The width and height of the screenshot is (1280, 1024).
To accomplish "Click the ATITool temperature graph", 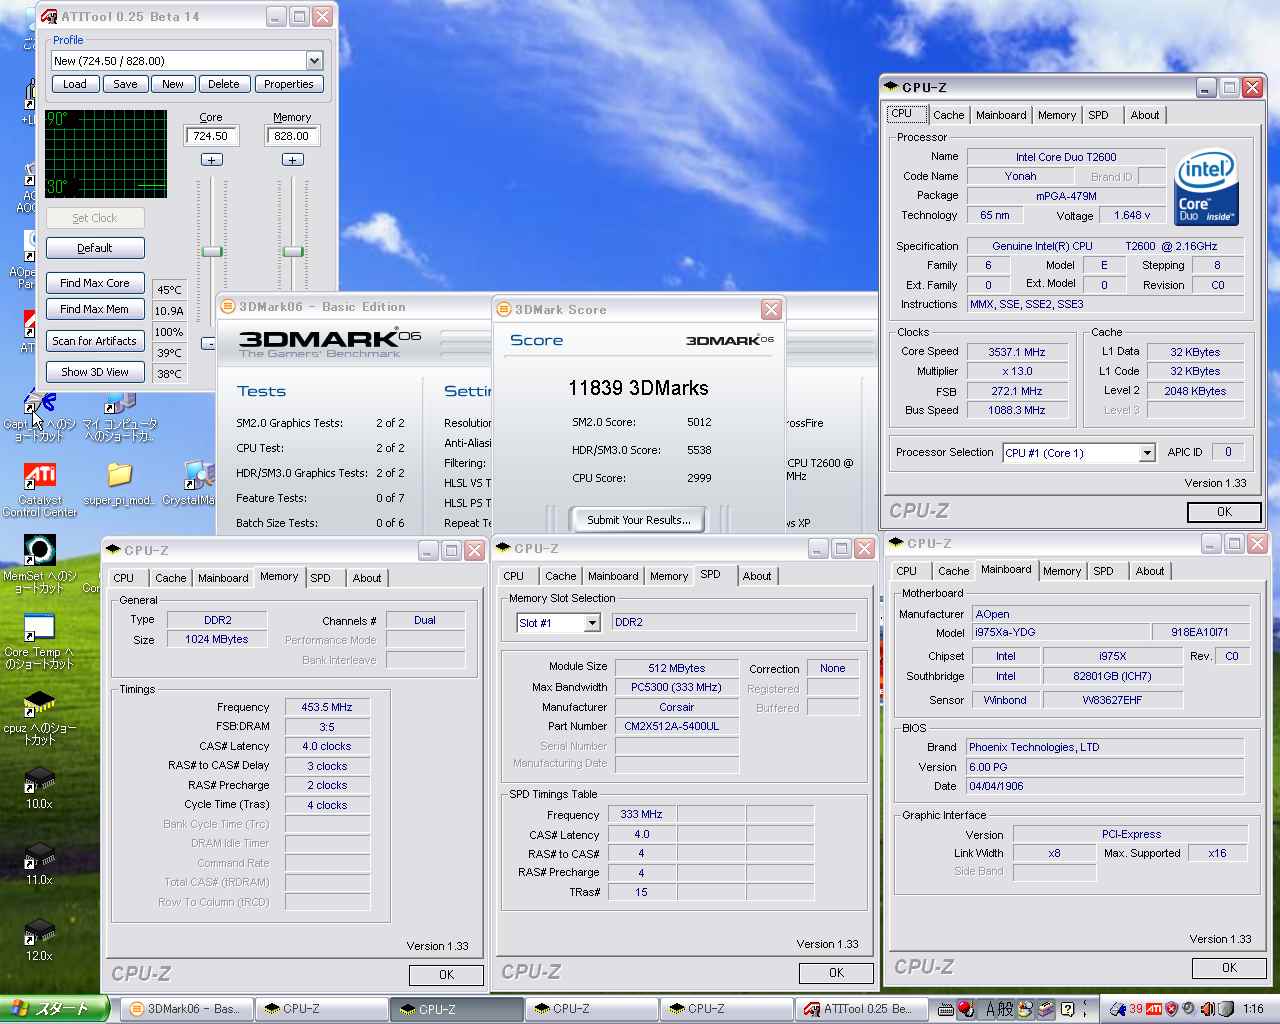I will pos(106,154).
